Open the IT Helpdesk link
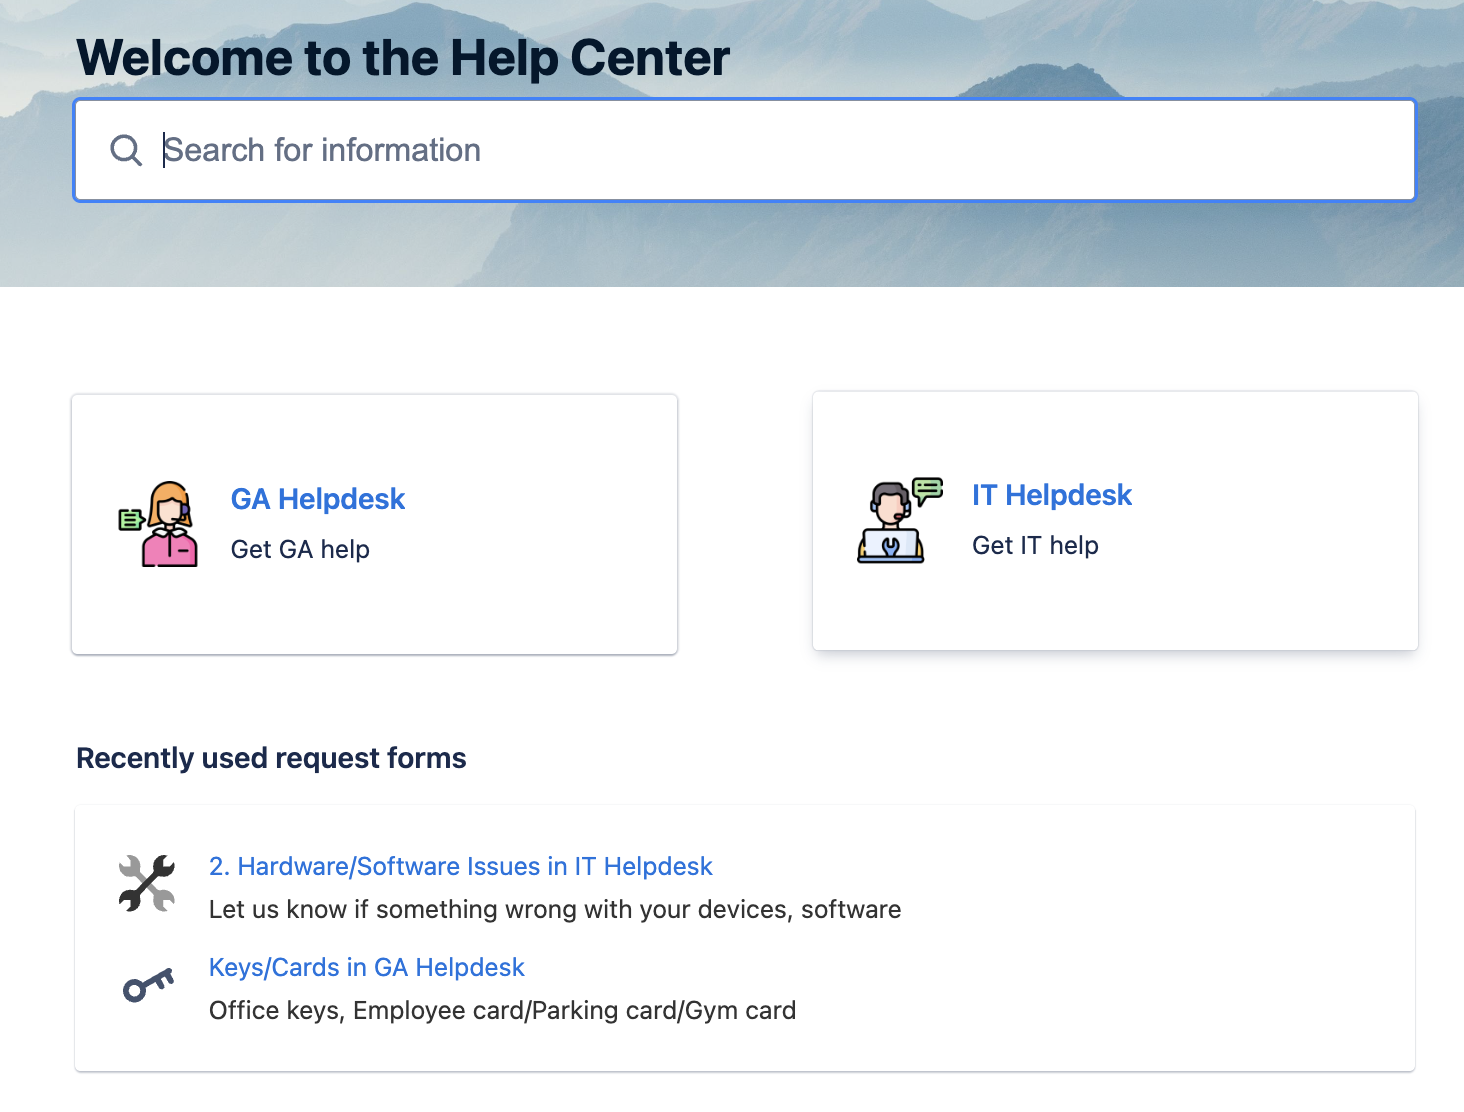1464x1112 pixels. click(1052, 495)
